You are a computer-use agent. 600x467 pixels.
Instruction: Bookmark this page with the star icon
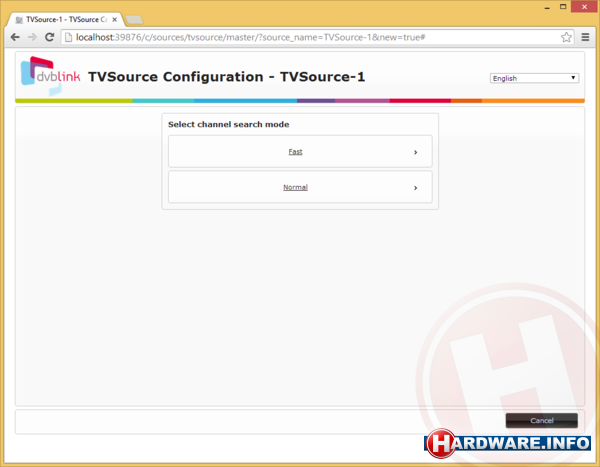pos(566,37)
